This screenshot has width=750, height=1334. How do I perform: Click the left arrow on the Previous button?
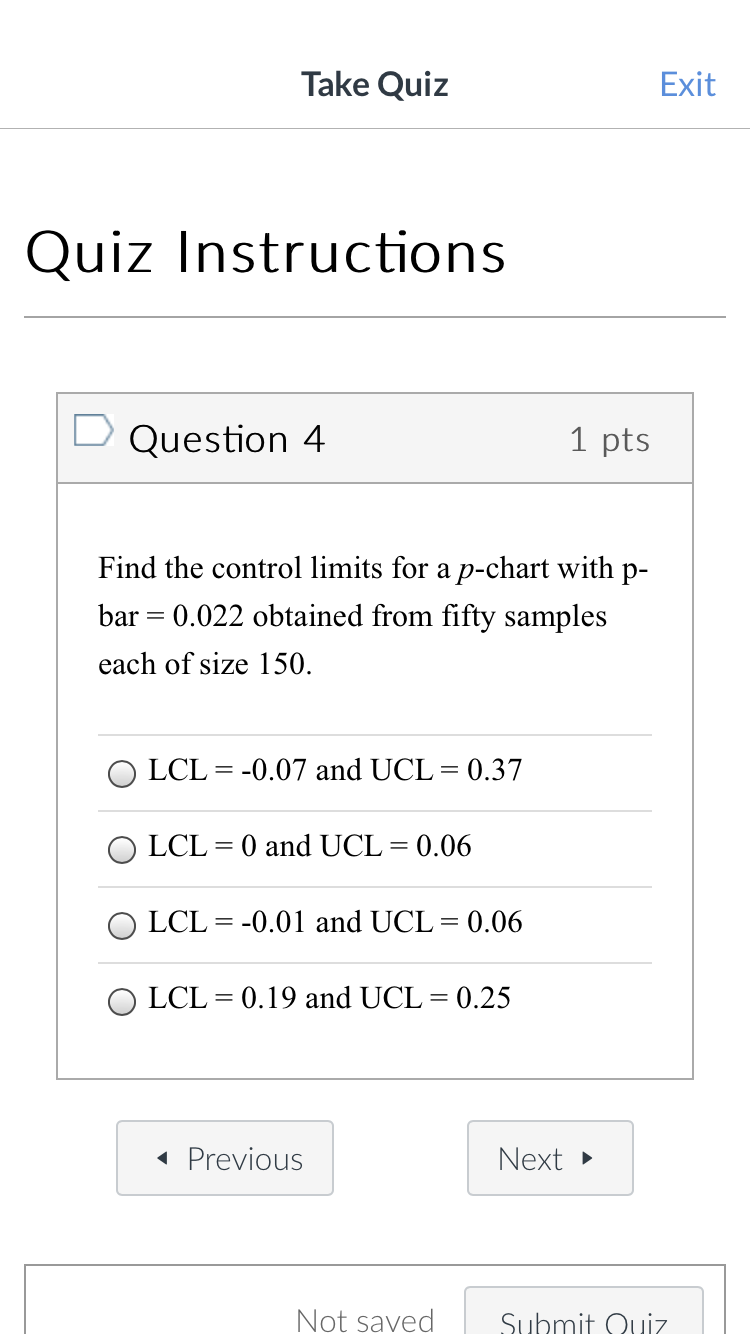coord(161,1158)
